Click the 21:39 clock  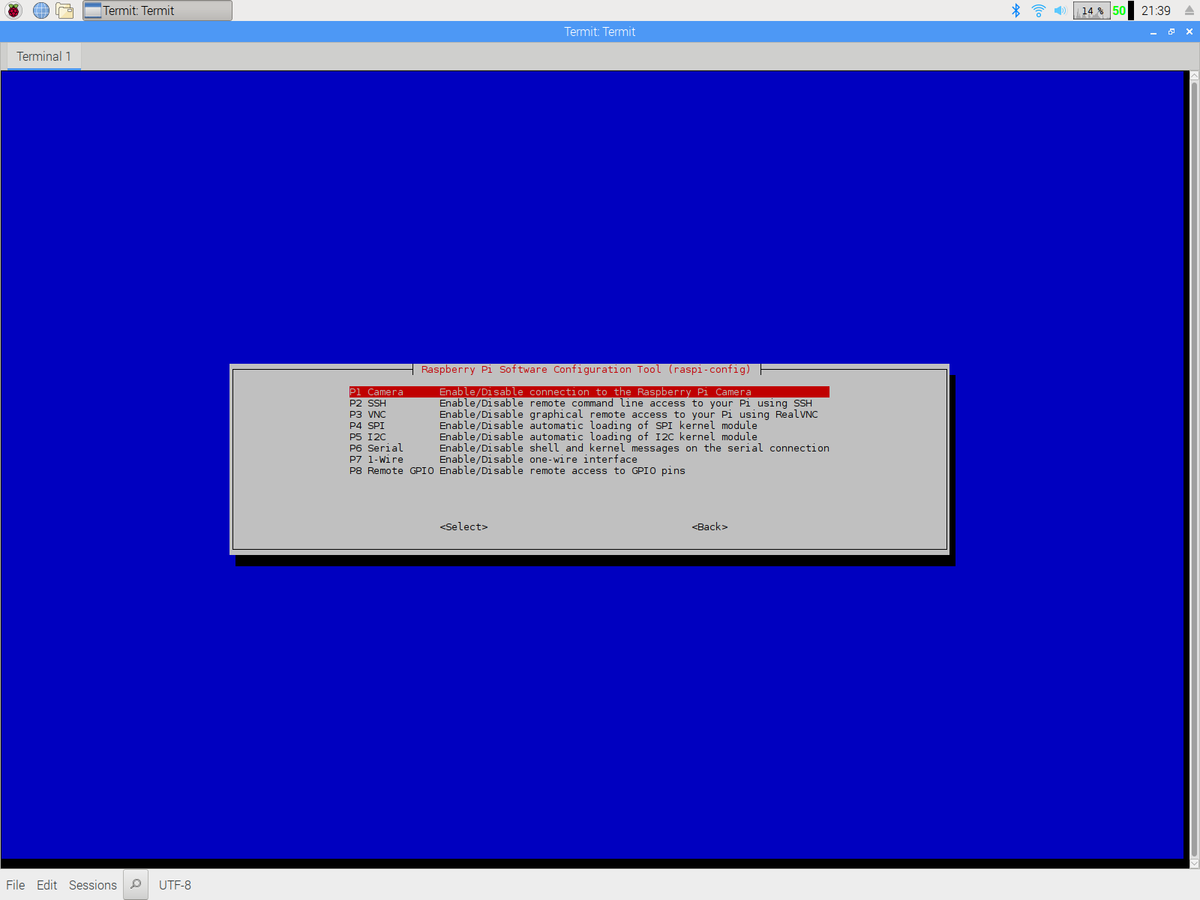1155,11
